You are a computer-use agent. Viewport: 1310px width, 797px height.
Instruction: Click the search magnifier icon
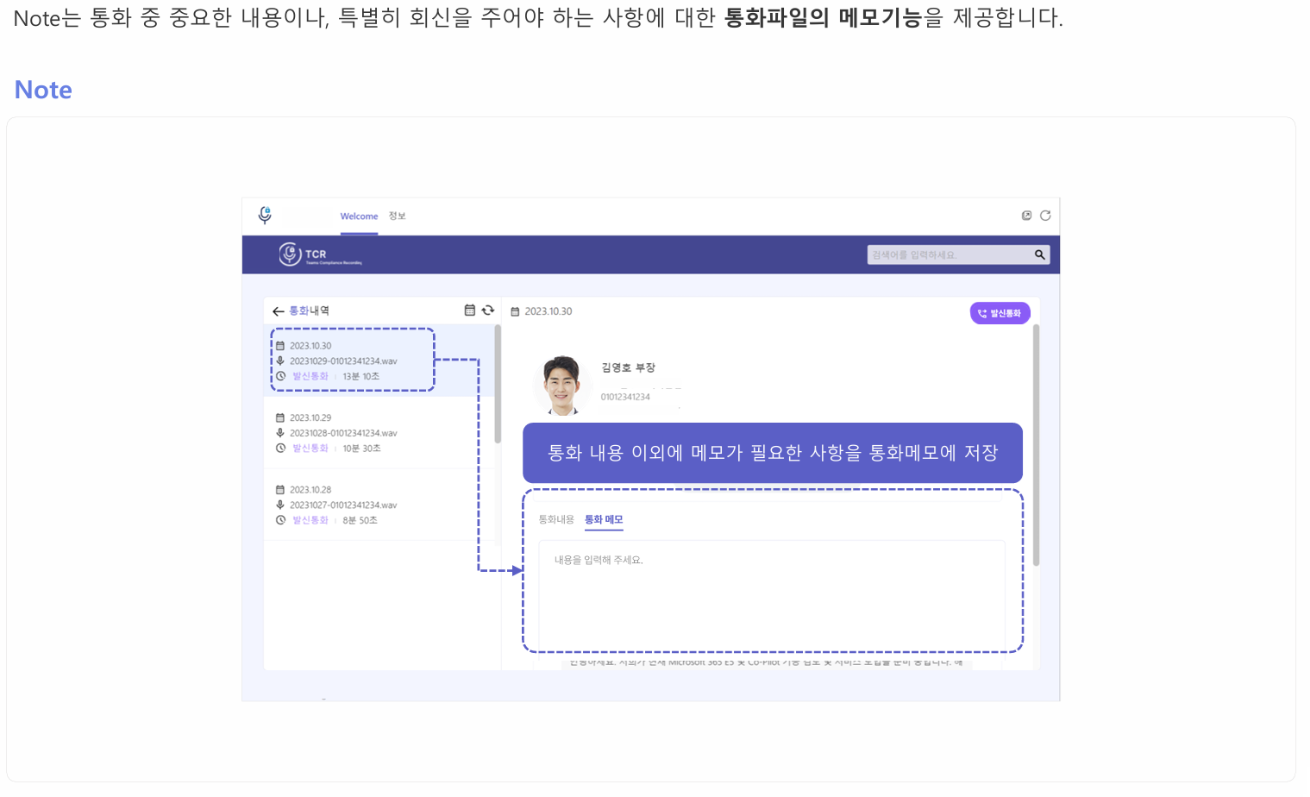pyautogui.click(x=1040, y=255)
